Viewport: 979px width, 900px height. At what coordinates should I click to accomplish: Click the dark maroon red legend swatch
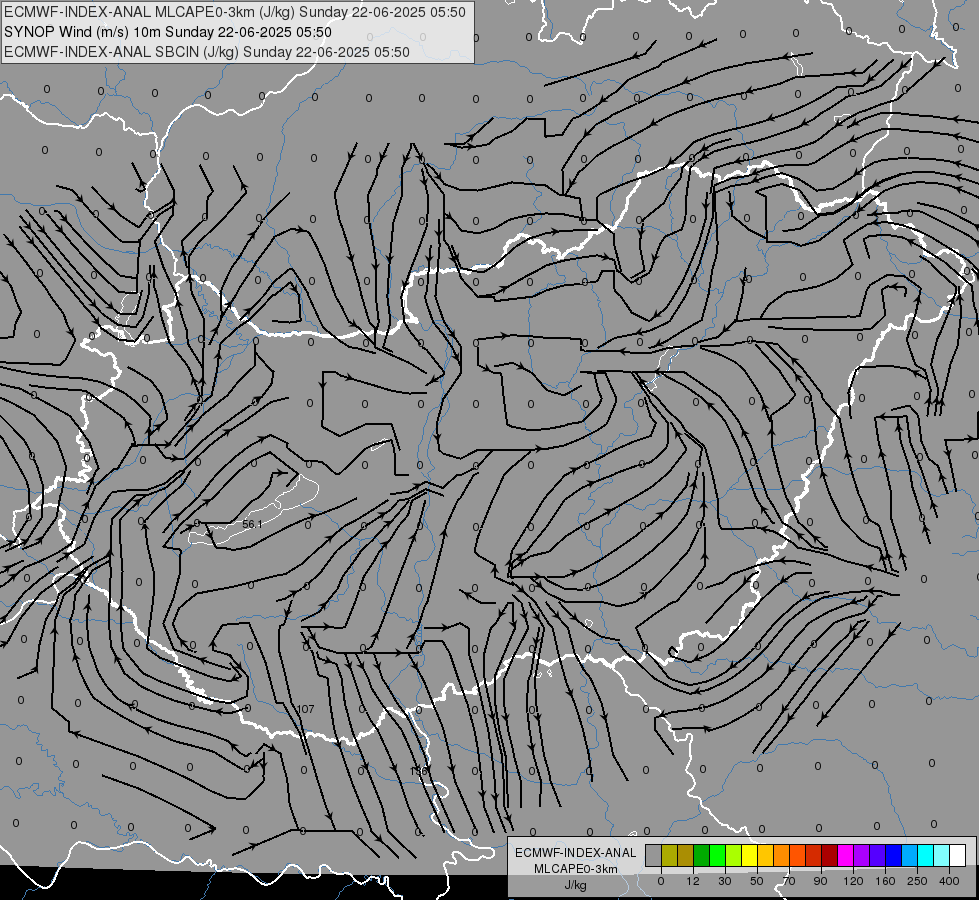[x=830, y=855]
